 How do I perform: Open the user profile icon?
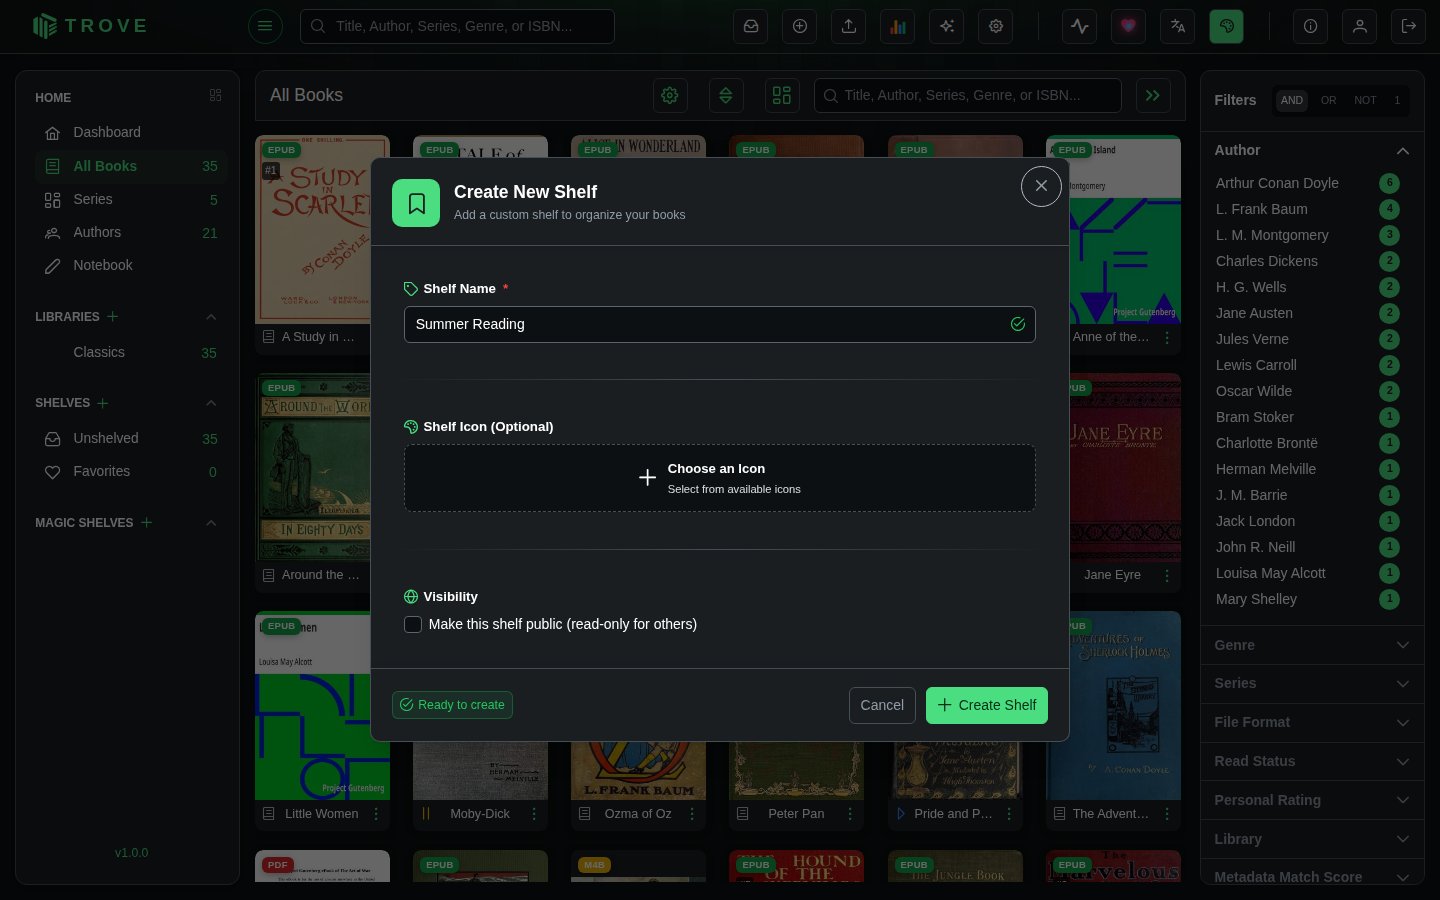tap(1360, 26)
